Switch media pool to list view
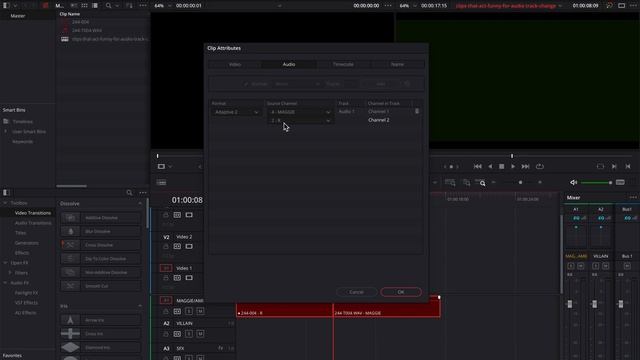 95,6
